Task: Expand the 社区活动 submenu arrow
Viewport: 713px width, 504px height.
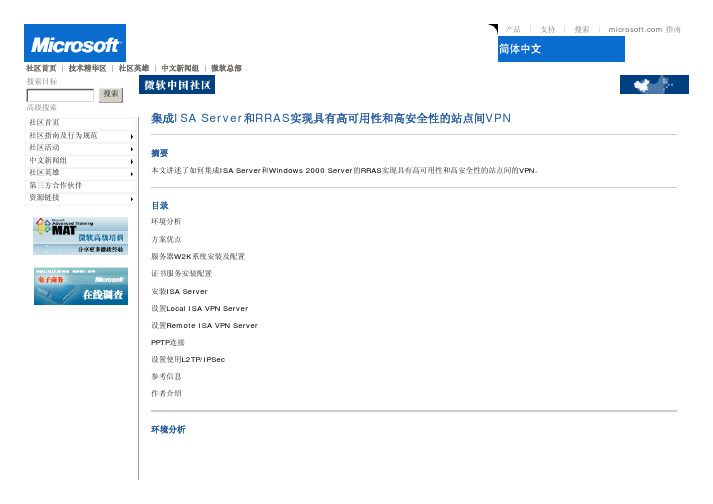Action: (132, 149)
